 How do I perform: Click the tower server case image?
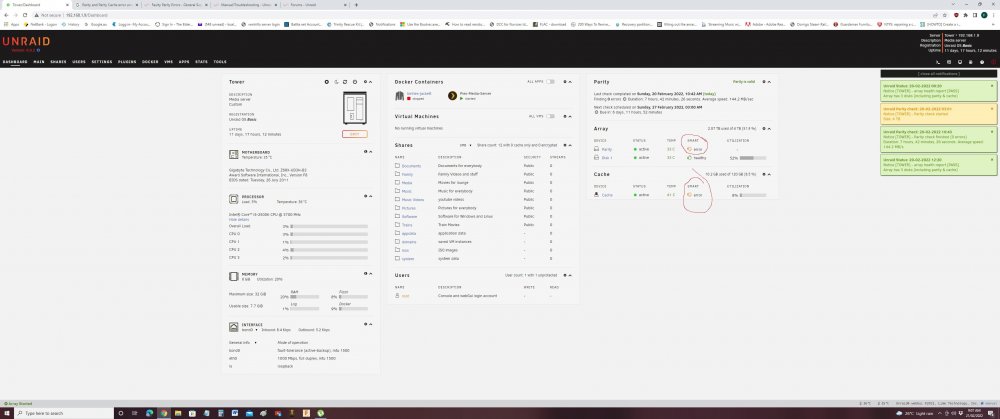355,108
